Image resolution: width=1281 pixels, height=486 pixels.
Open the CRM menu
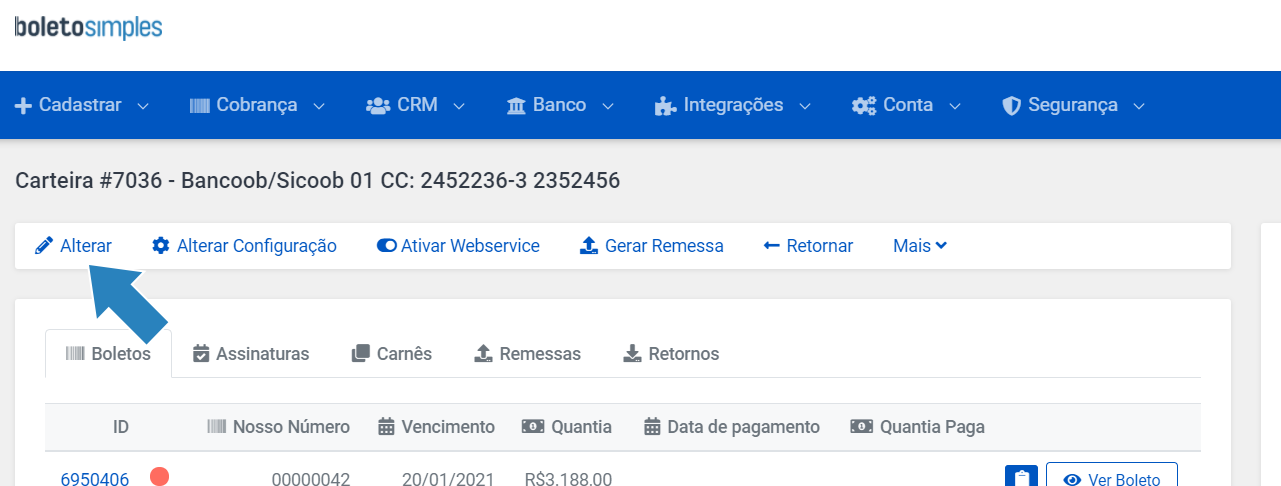(x=416, y=105)
